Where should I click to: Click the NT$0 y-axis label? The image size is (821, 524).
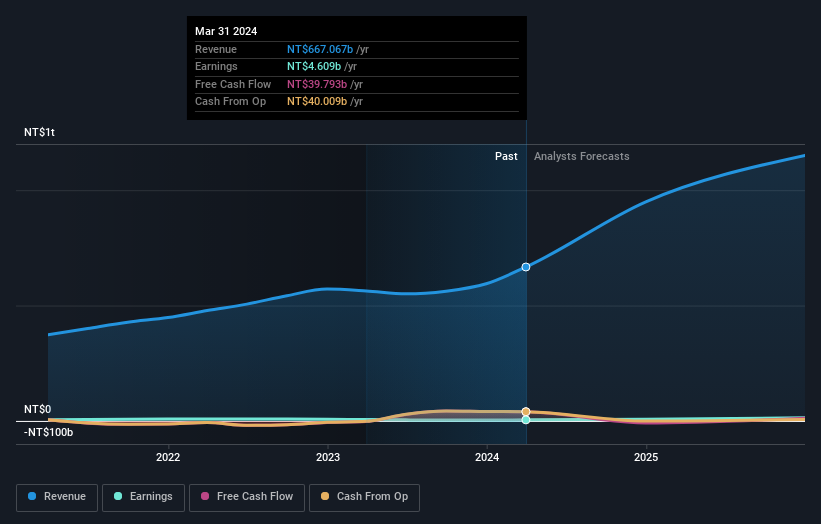coord(38,409)
